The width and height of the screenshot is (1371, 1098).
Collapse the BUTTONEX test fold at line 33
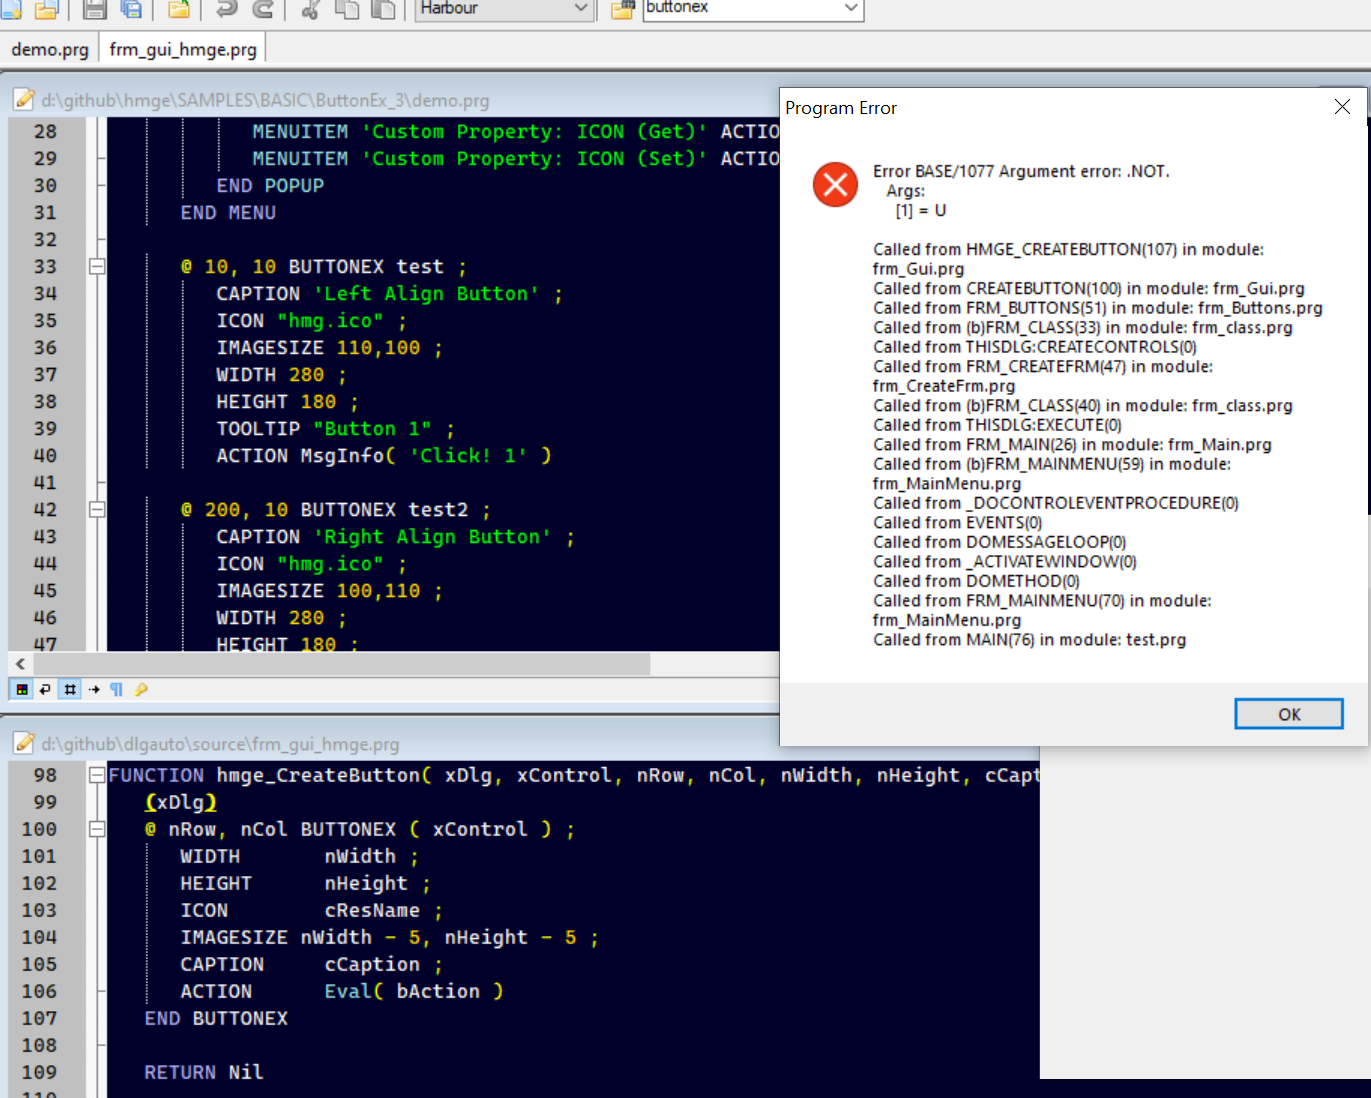click(97, 267)
